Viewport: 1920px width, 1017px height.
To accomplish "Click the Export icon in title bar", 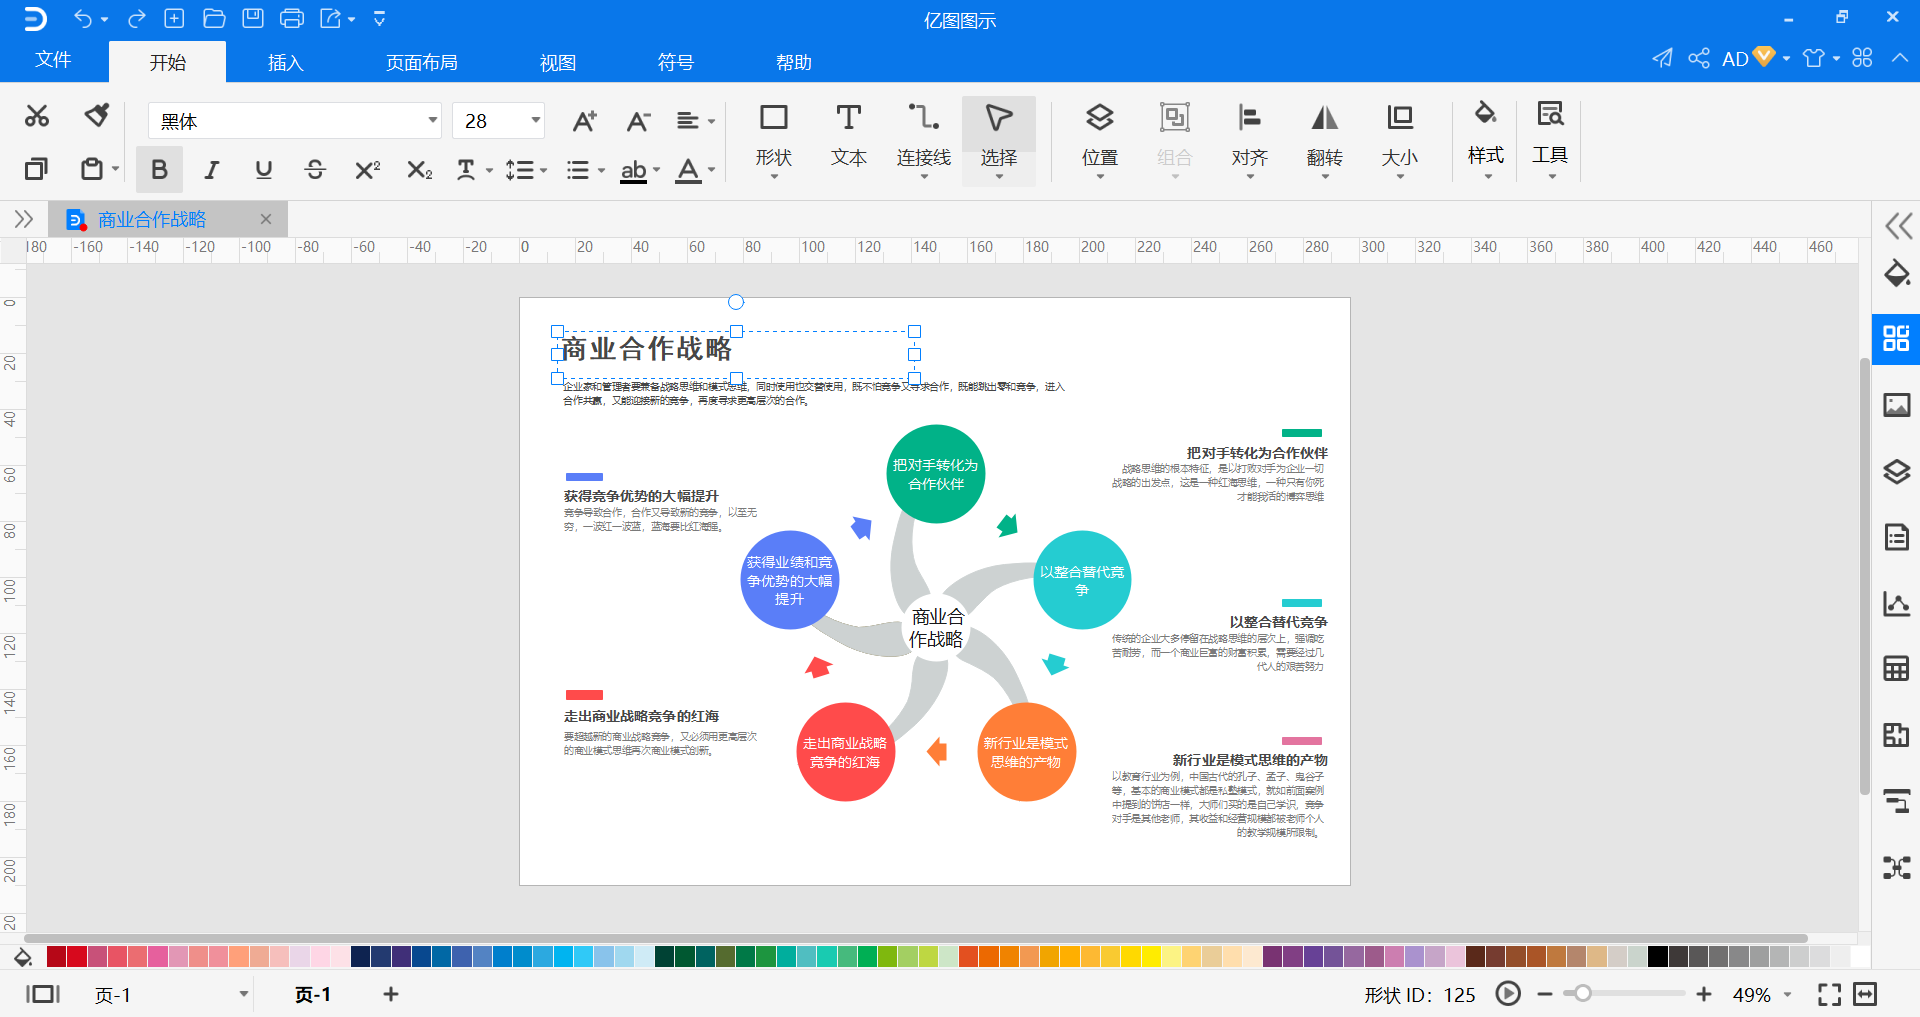I will point(331,18).
